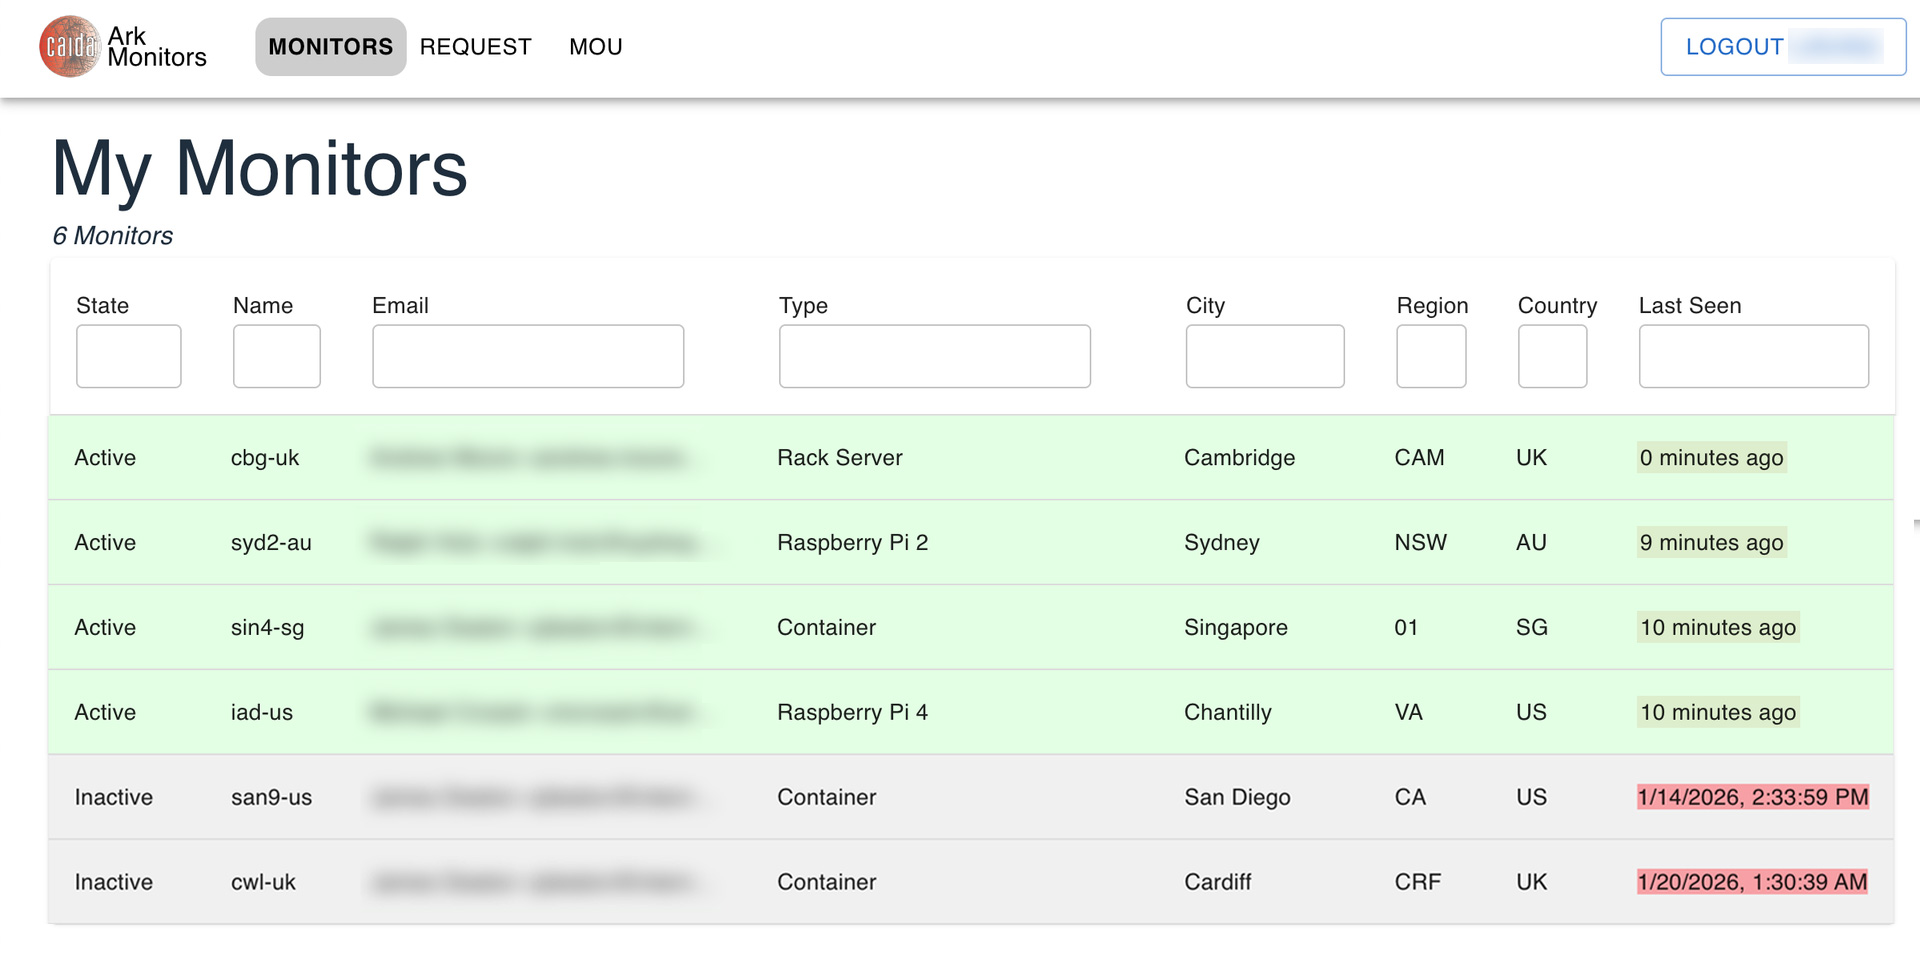This screenshot has width=1920, height=956.
Task: Click Container type in cwl-uk row
Action: point(827,883)
